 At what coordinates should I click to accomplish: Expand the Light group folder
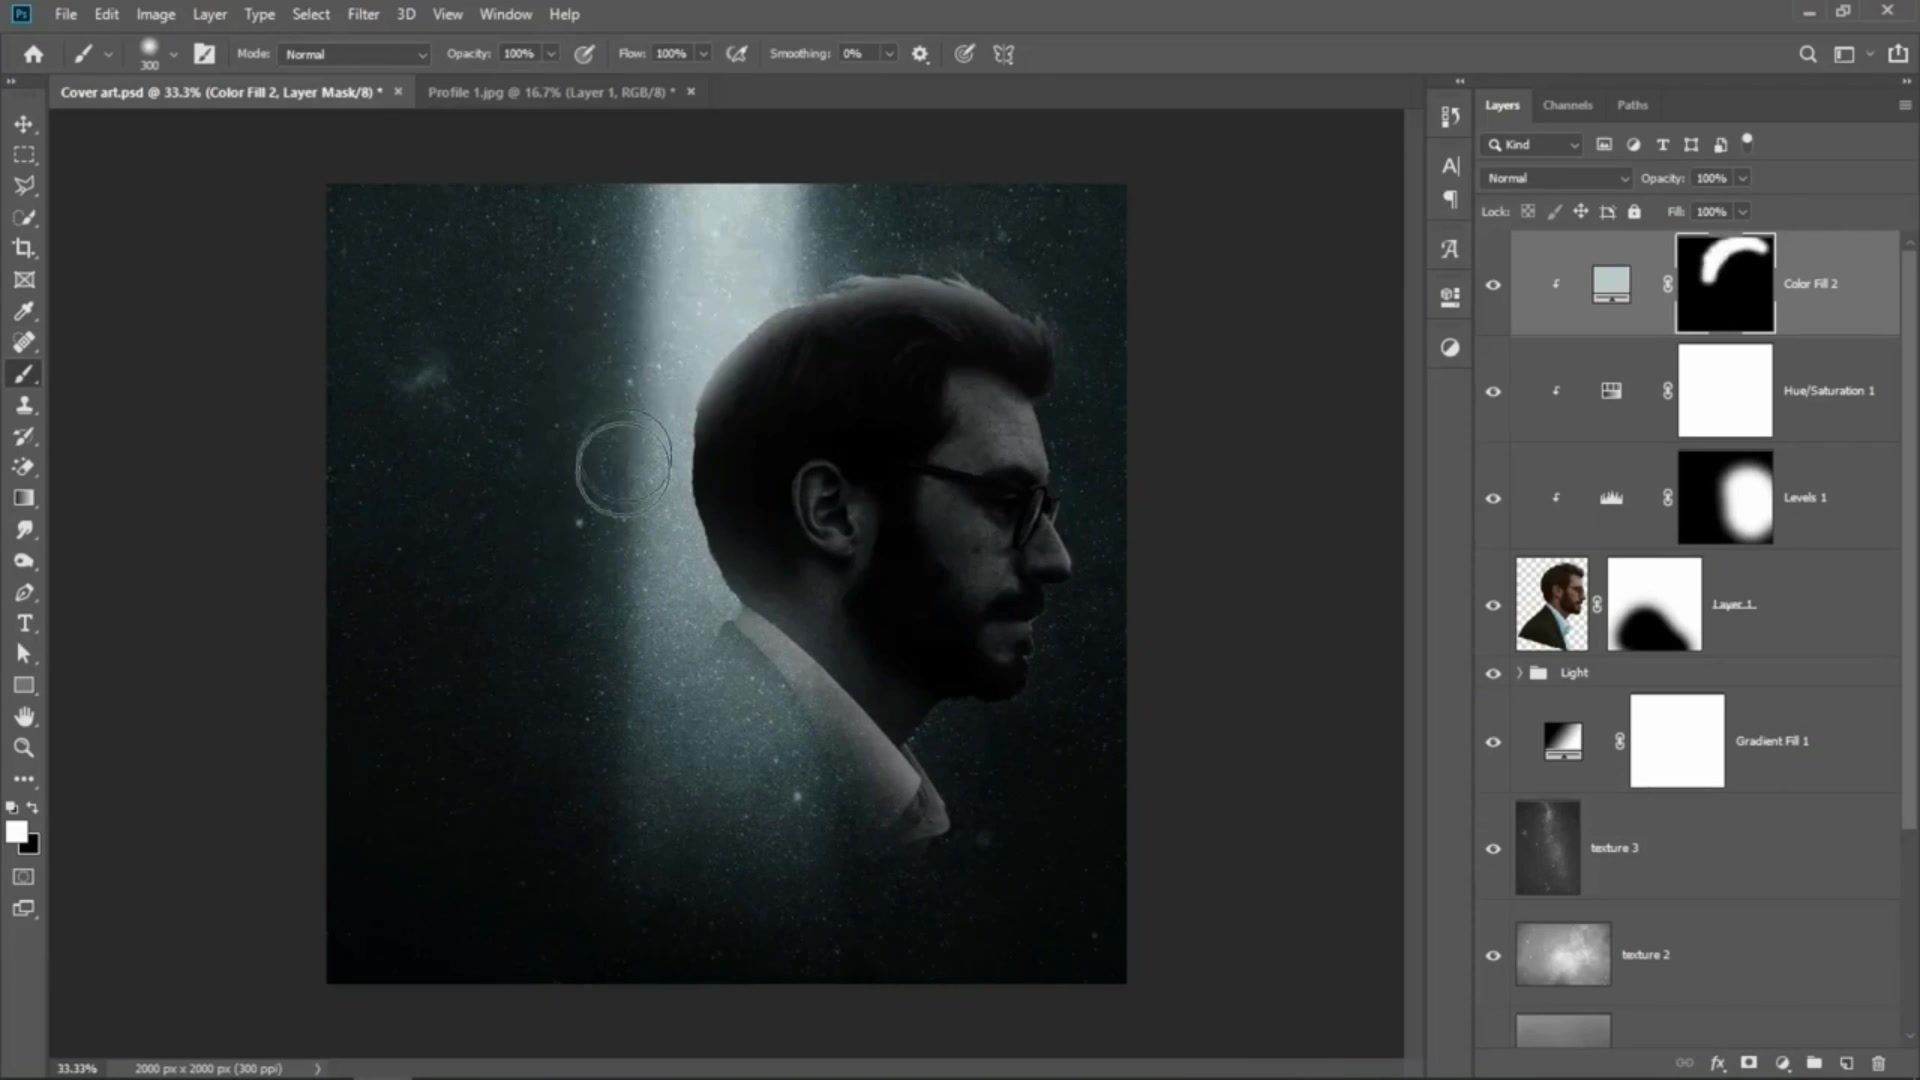[1519, 673]
